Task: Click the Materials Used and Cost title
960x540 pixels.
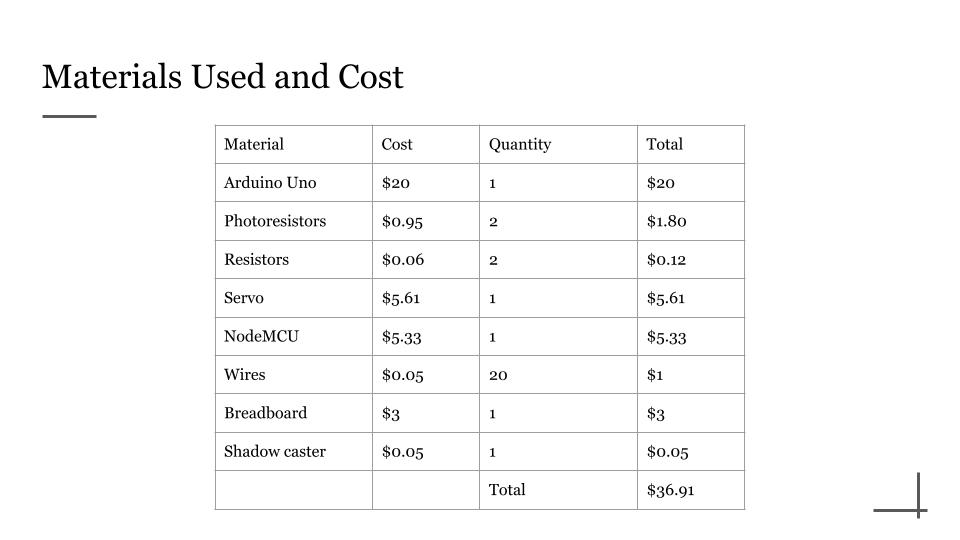Action: click(223, 77)
